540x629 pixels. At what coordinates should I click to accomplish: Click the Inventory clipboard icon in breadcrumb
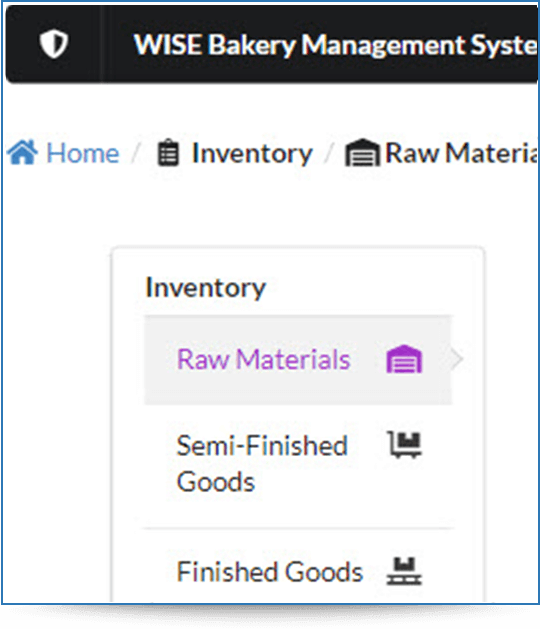coord(168,152)
